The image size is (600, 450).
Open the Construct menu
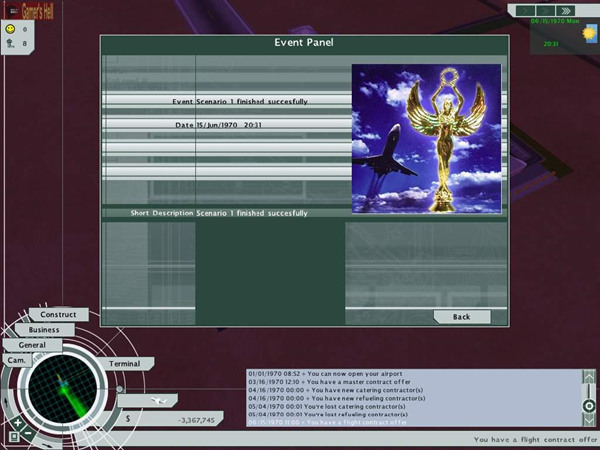coord(58,314)
